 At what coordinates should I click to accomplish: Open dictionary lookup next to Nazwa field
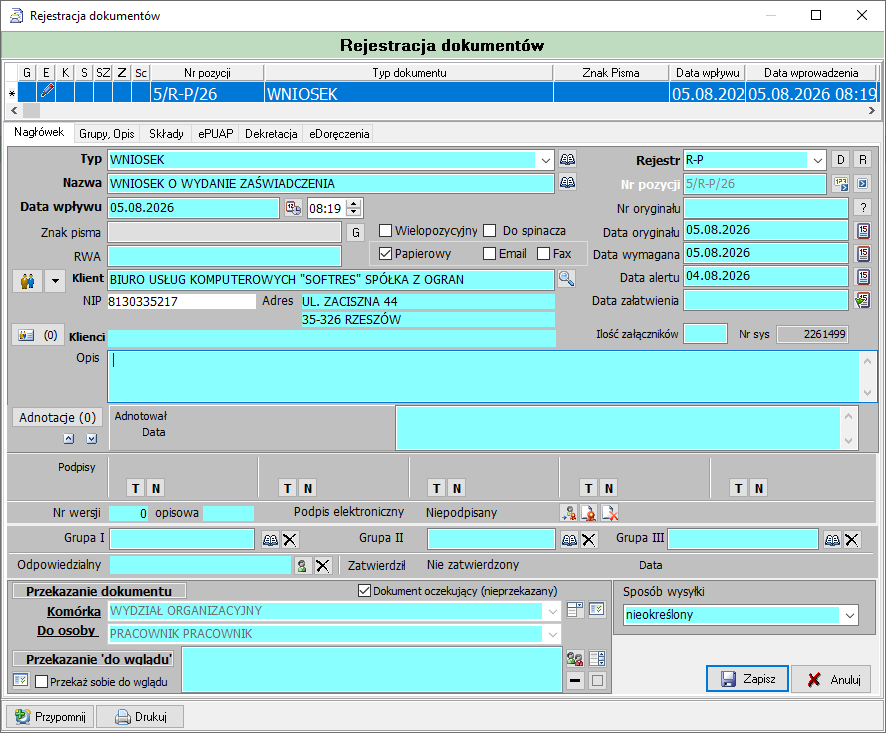point(567,183)
